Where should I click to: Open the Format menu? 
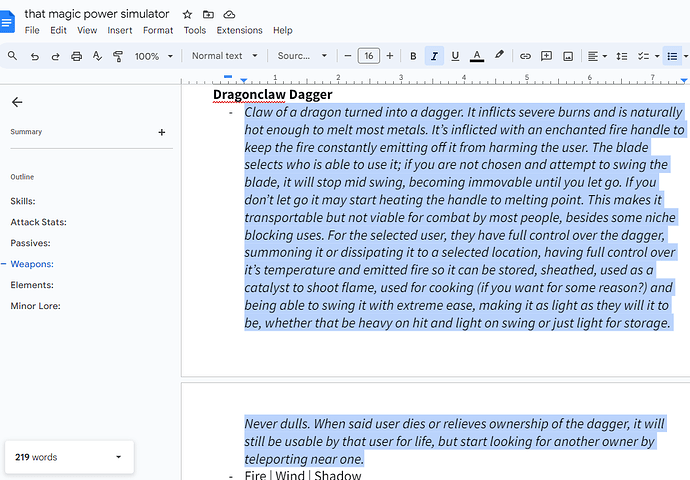(158, 30)
